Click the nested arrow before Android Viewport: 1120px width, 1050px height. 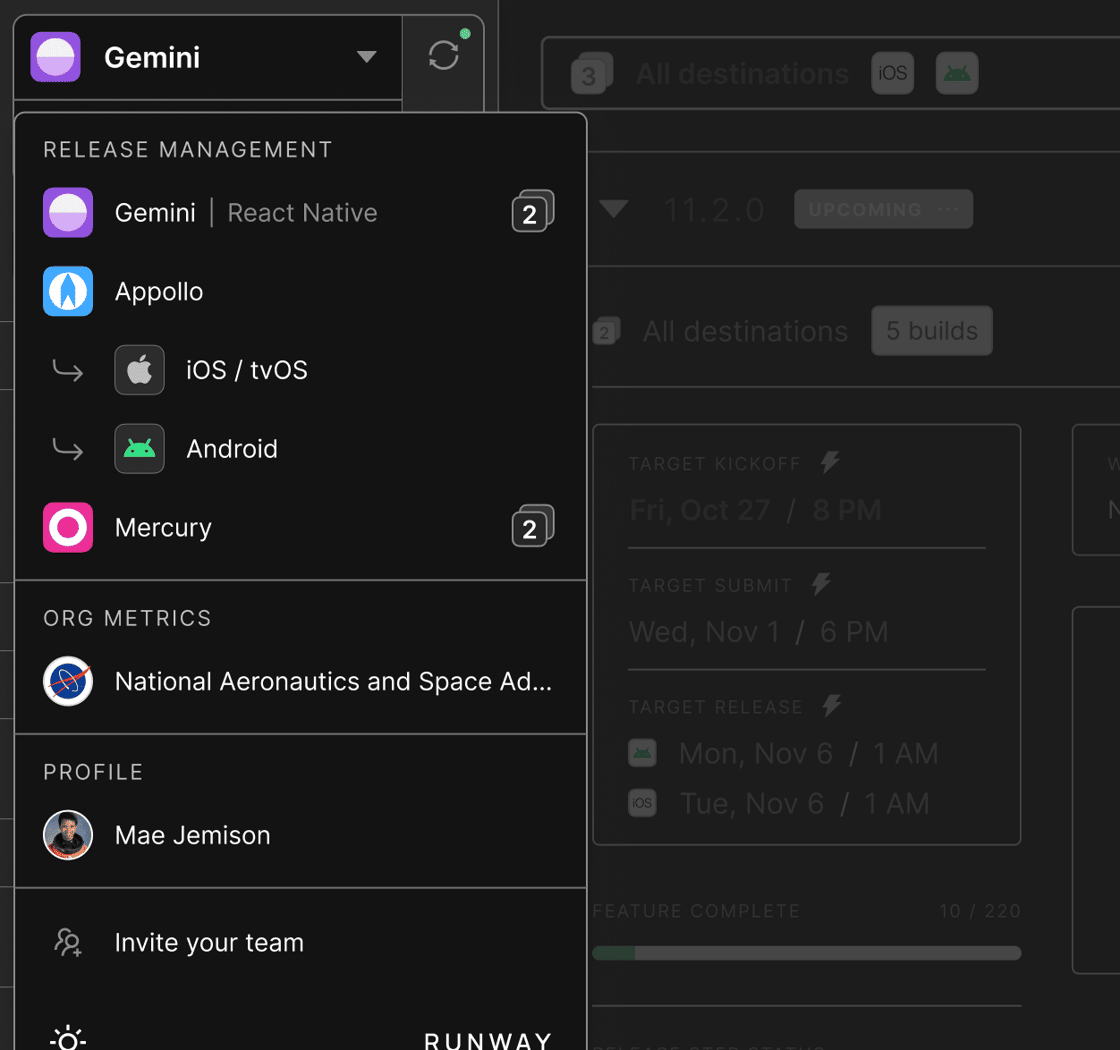(x=68, y=449)
